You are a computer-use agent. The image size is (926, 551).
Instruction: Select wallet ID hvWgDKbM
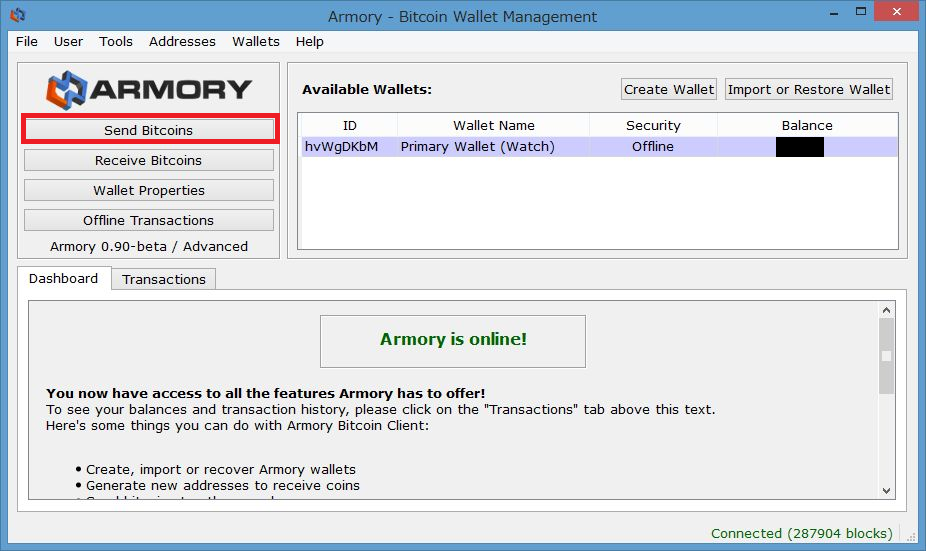click(x=341, y=146)
